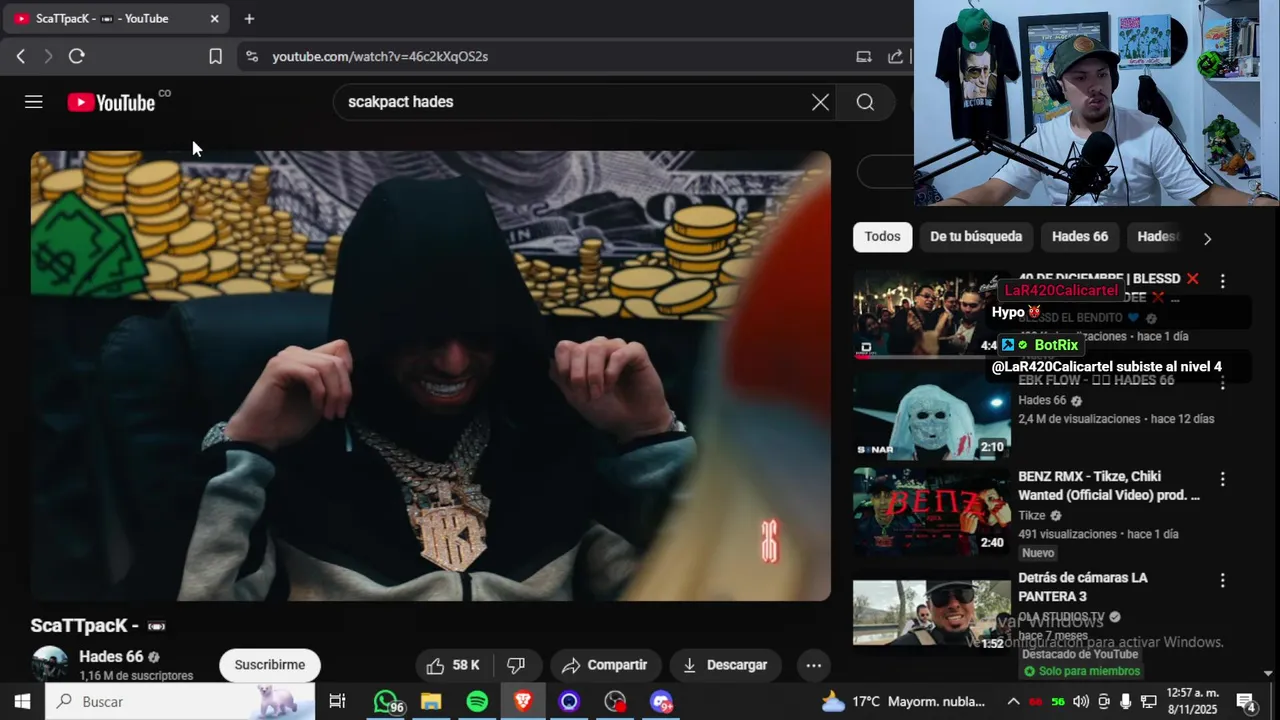Open the EBK FLOW - HADES 66 video title
This screenshot has width=1280, height=720.
point(1096,381)
